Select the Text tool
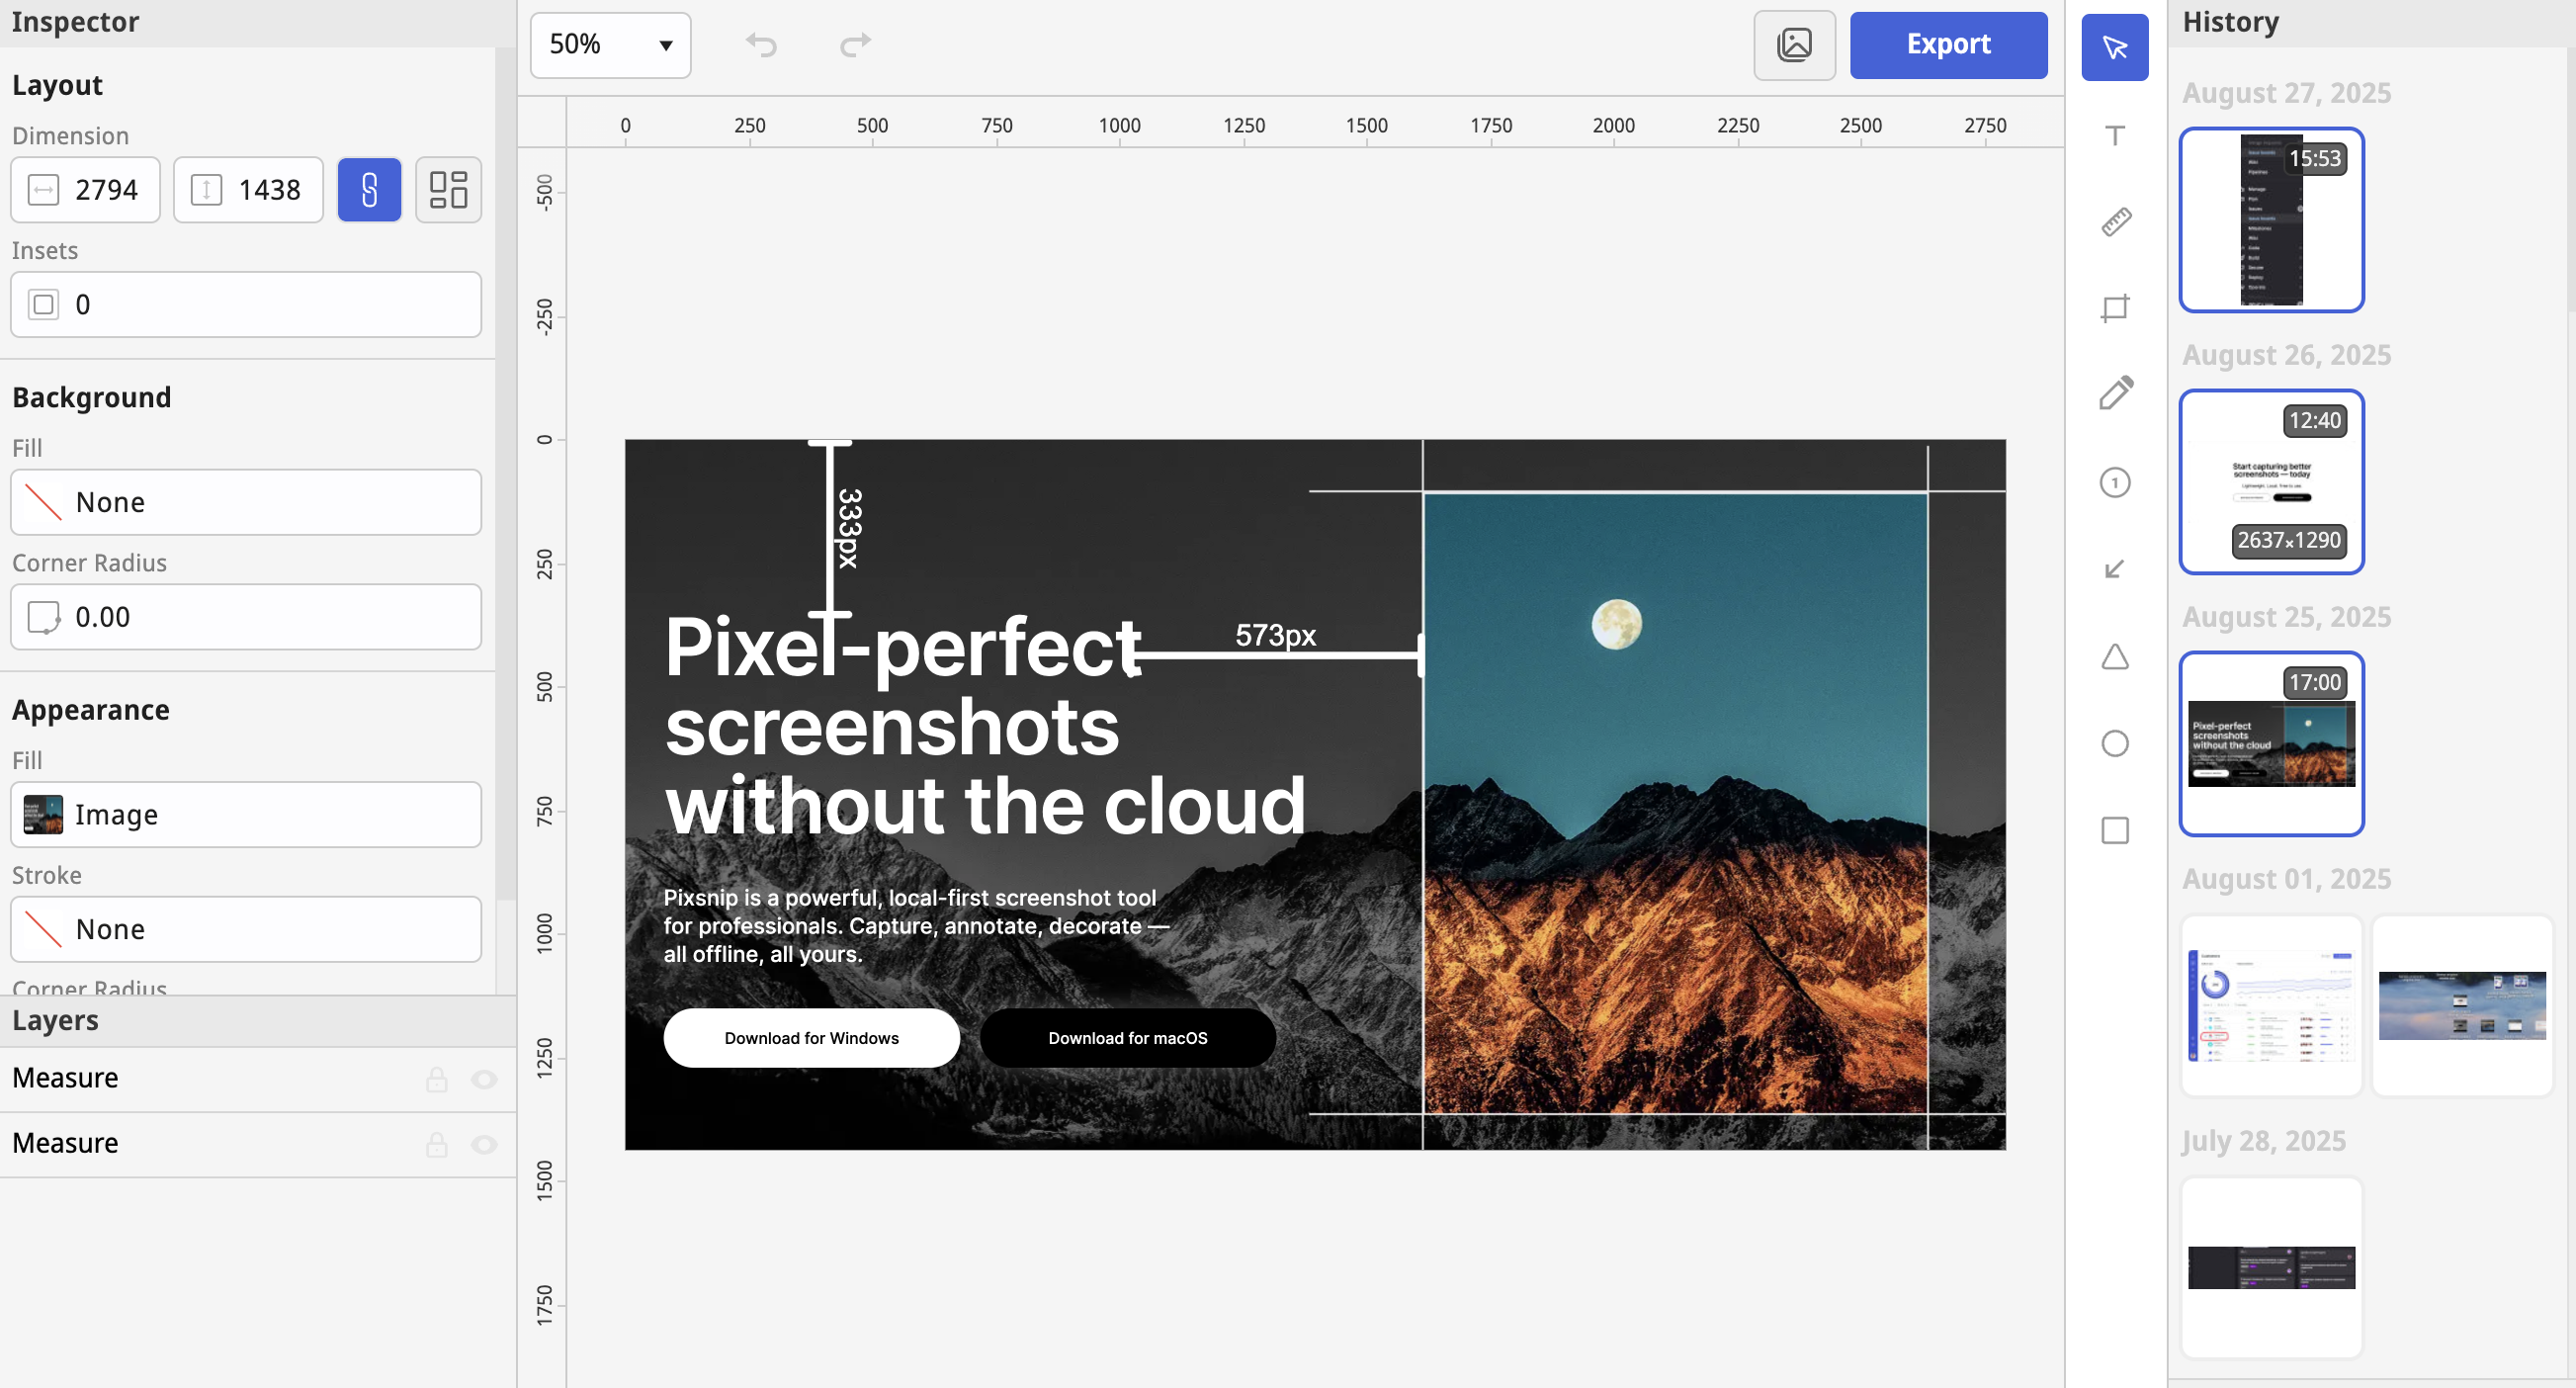Image resolution: width=2576 pixels, height=1388 pixels. (x=2114, y=135)
